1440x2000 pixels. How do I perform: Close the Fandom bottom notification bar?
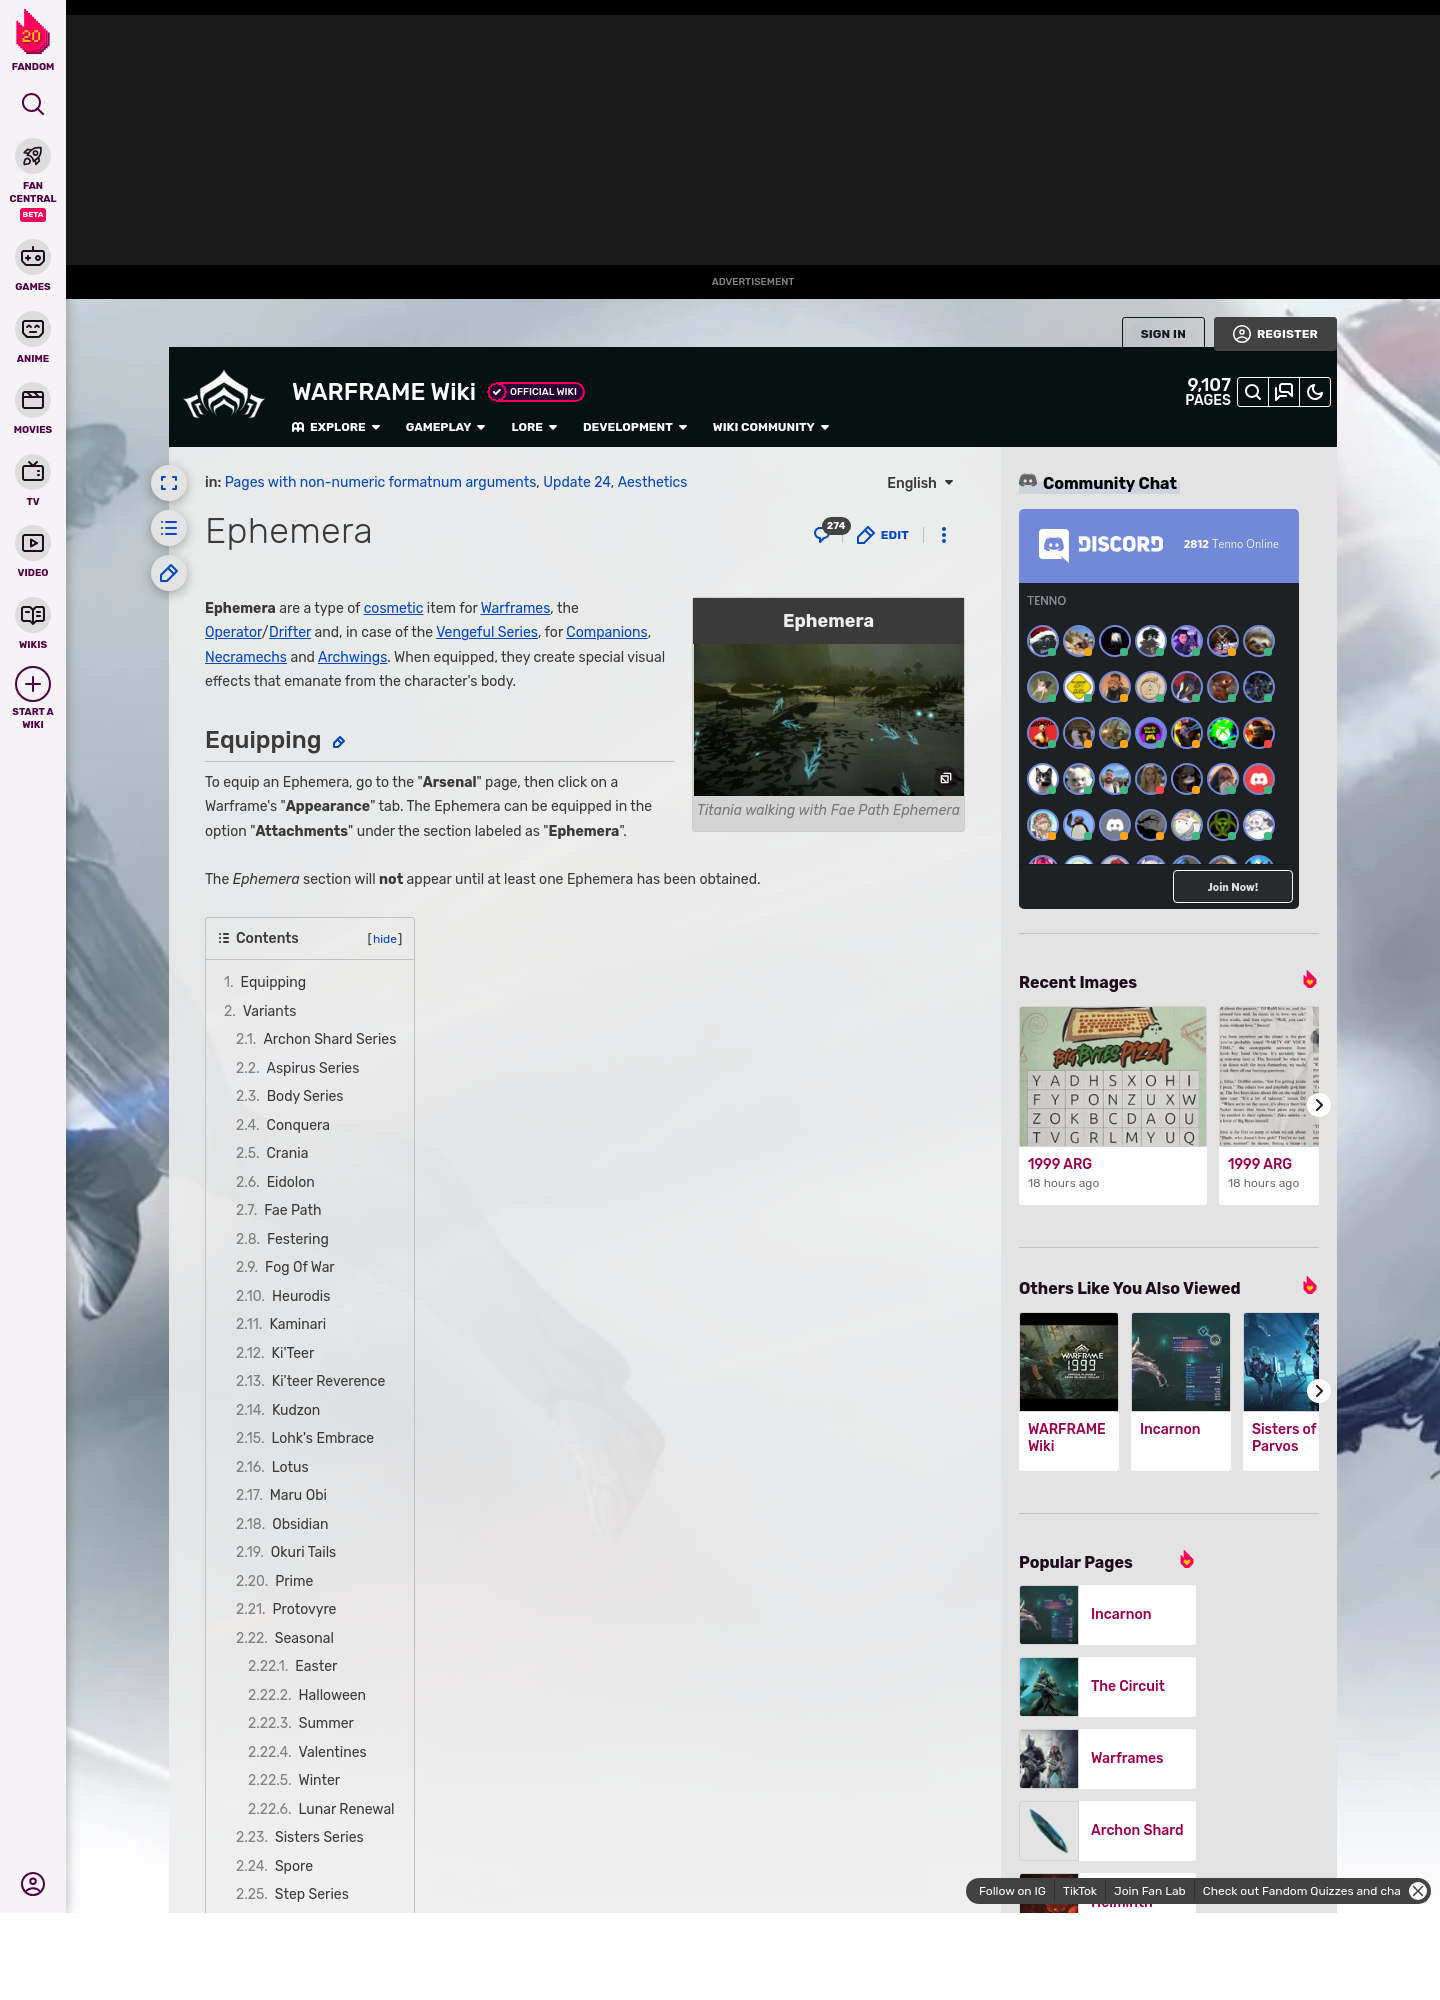(1418, 1891)
